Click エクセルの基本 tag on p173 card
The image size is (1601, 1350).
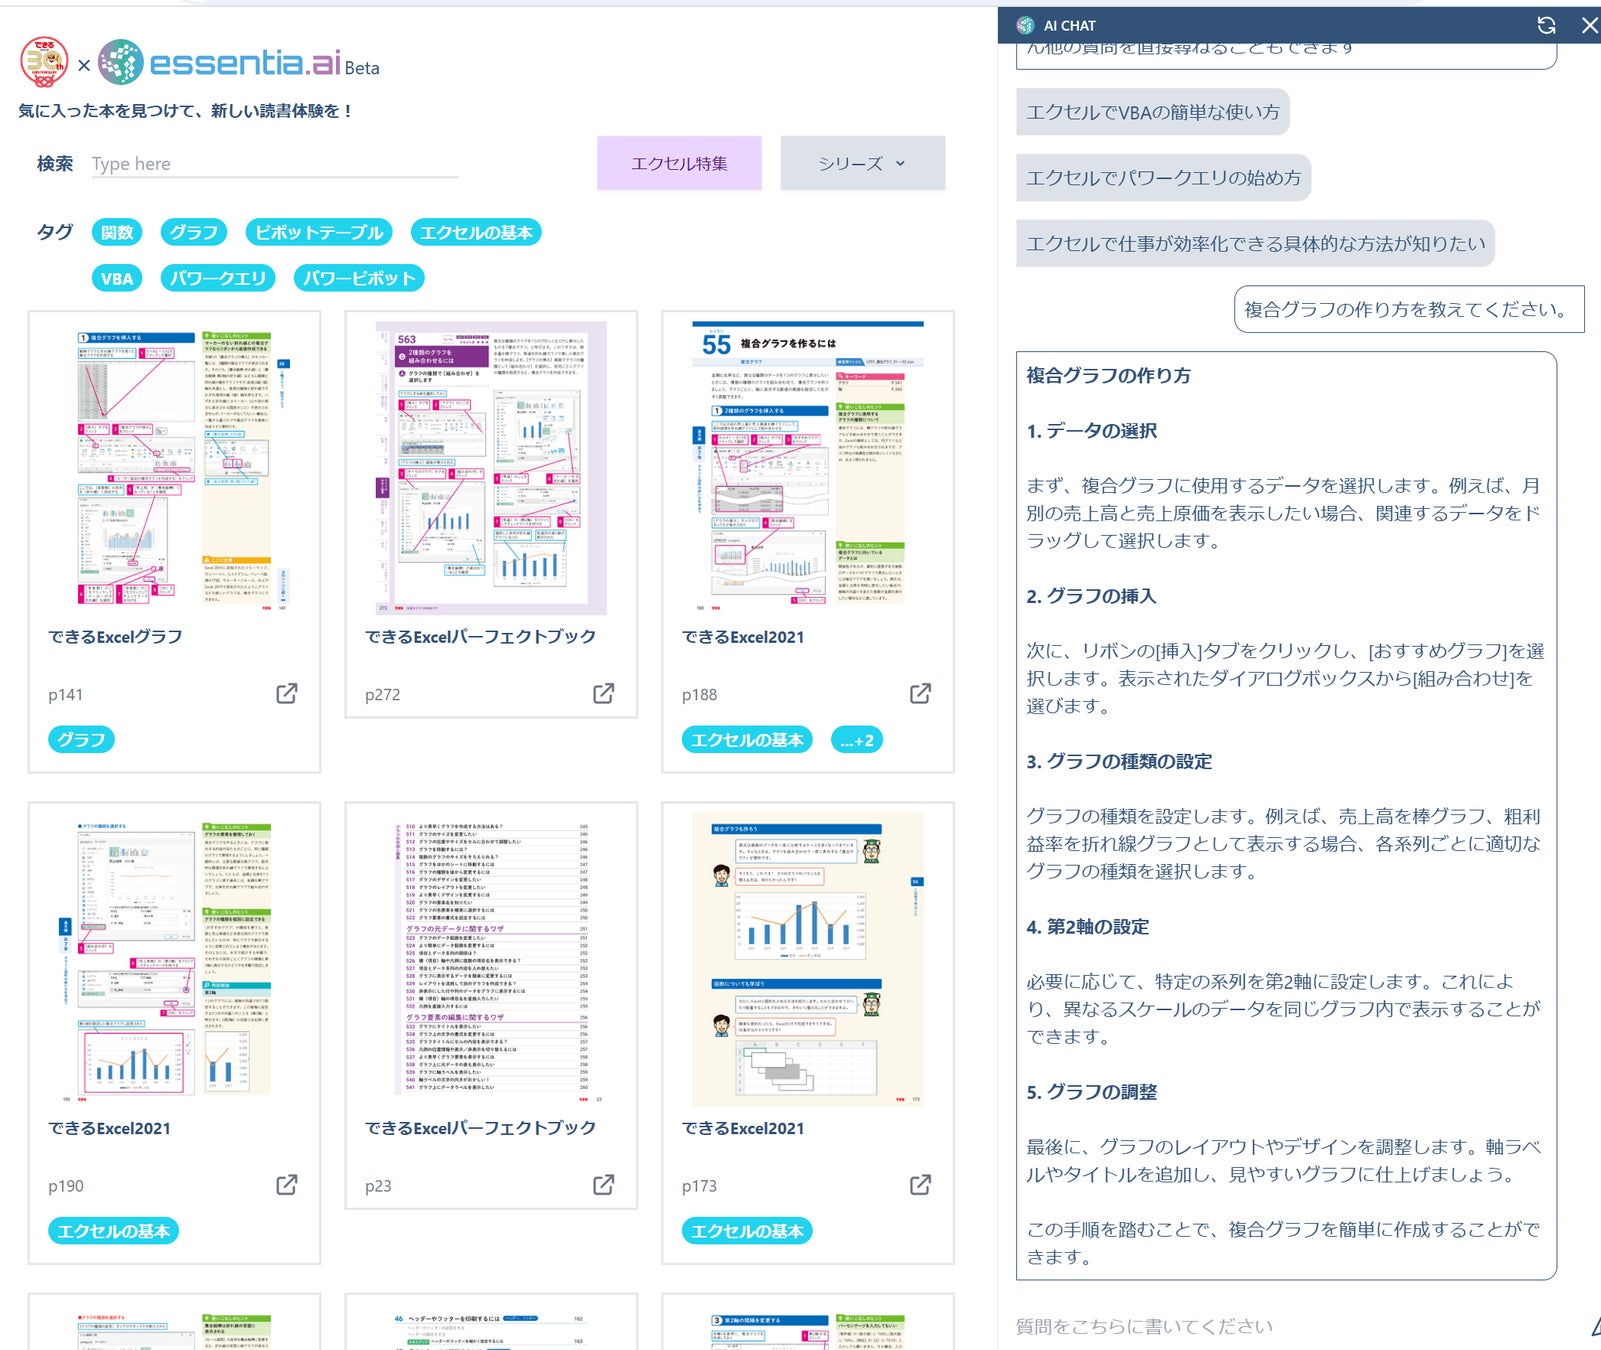click(747, 1231)
